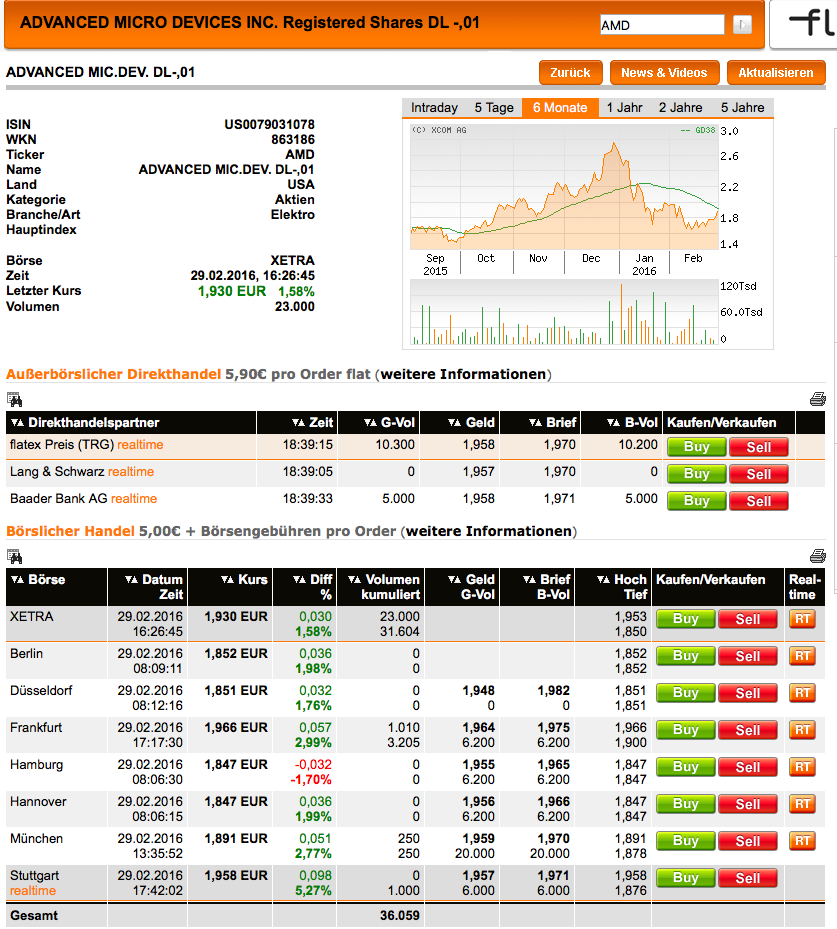Sell via flatex Preis (TRG)
Image resolution: width=837 pixels, height=929 pixels.
coord(759,447)
